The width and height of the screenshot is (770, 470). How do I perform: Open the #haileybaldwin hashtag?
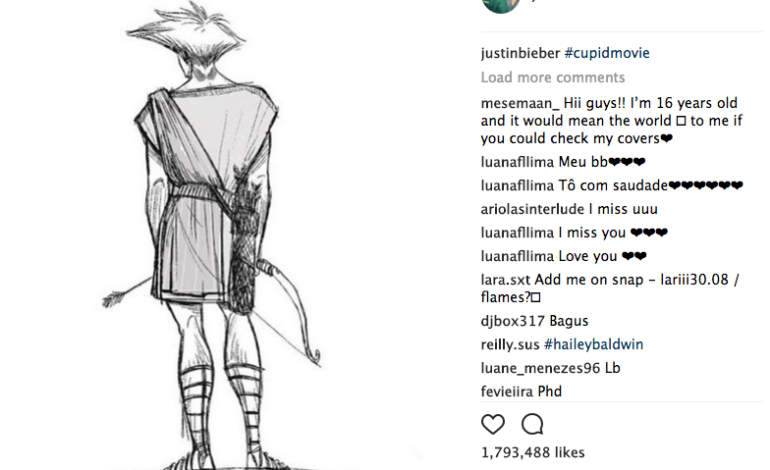[x=594, y=344]
